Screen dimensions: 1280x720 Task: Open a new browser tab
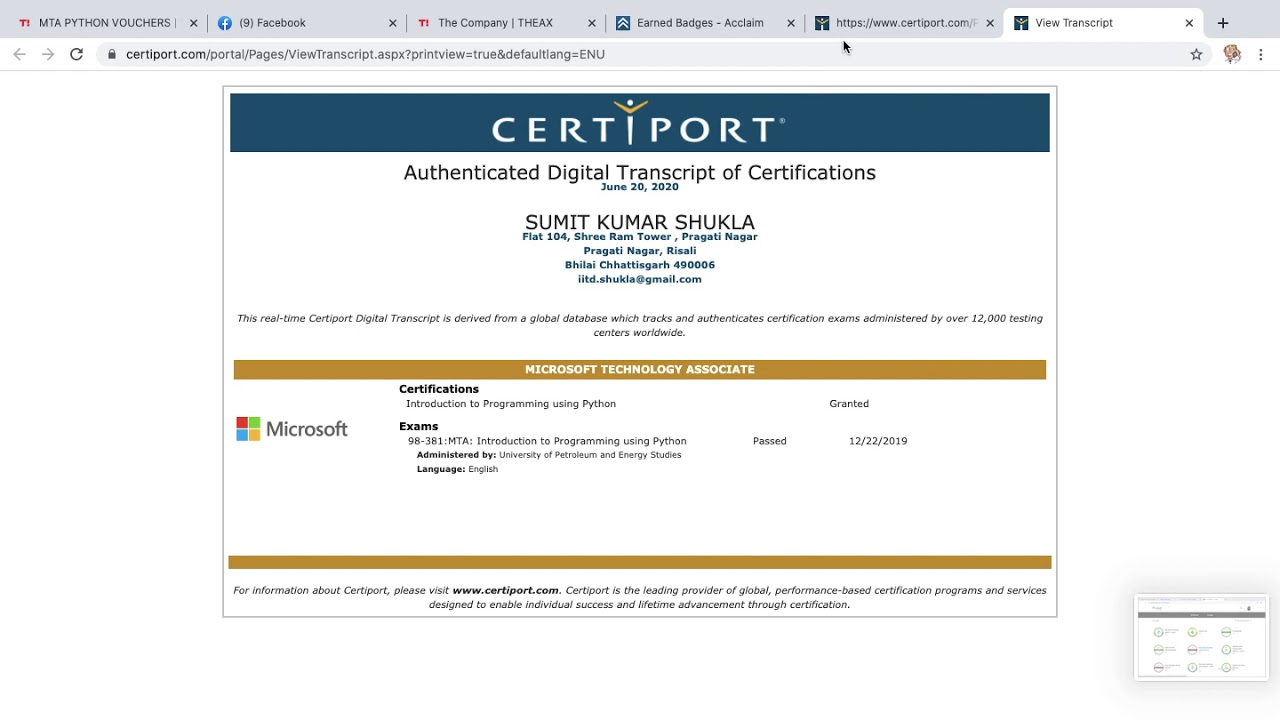1223,22
